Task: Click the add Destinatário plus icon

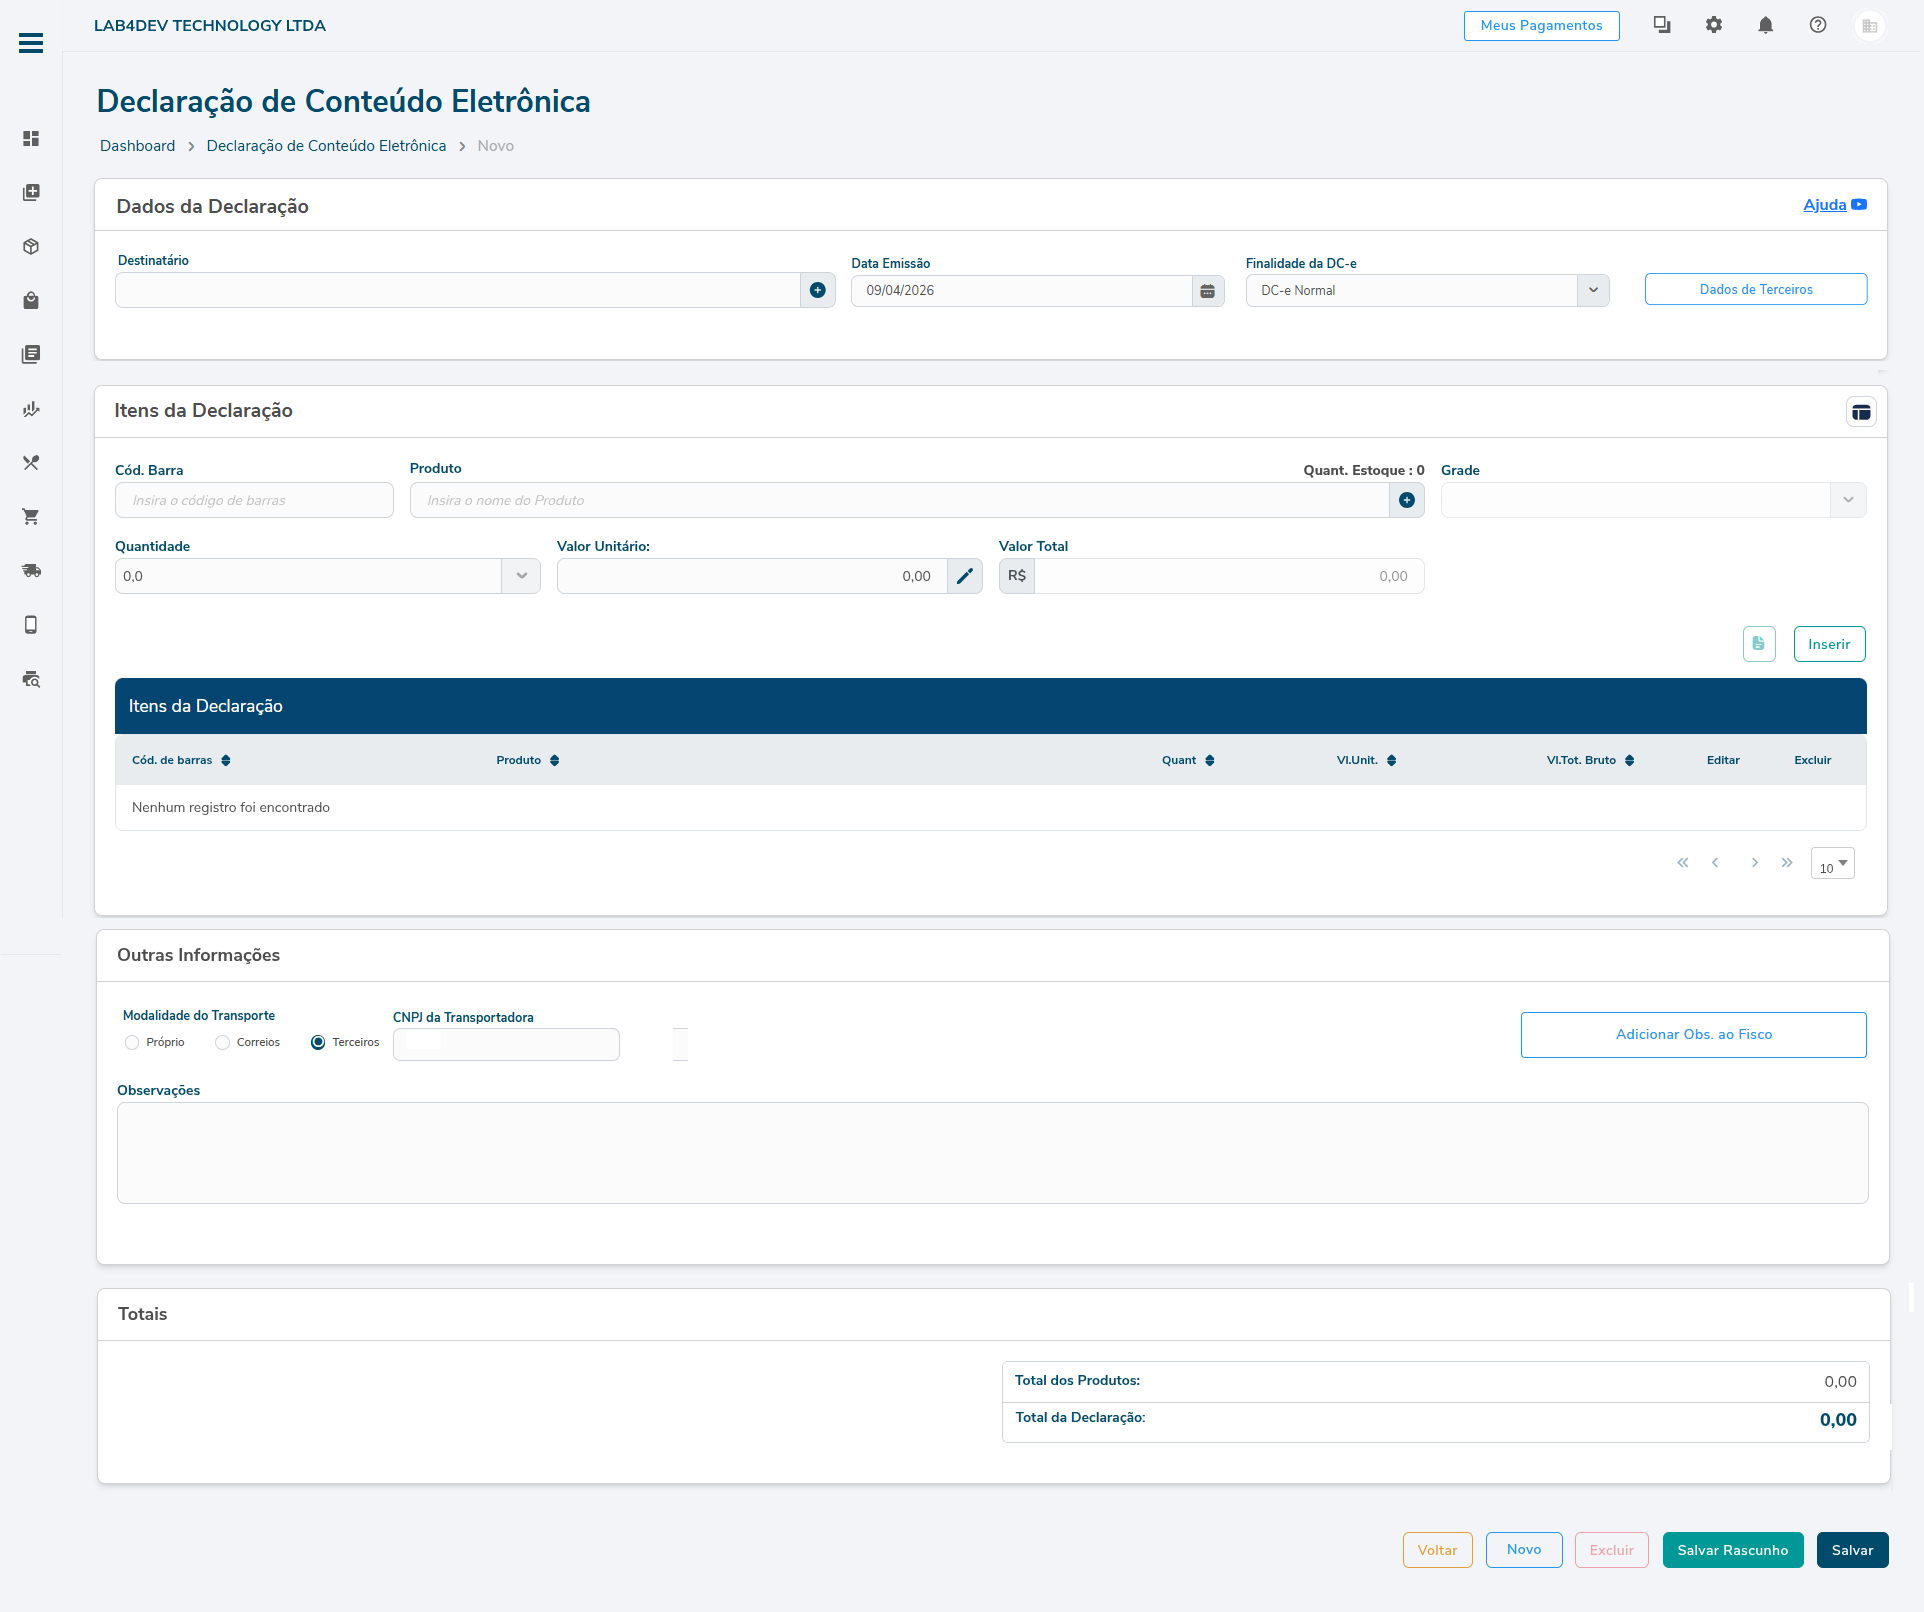Action: point(817,290)
